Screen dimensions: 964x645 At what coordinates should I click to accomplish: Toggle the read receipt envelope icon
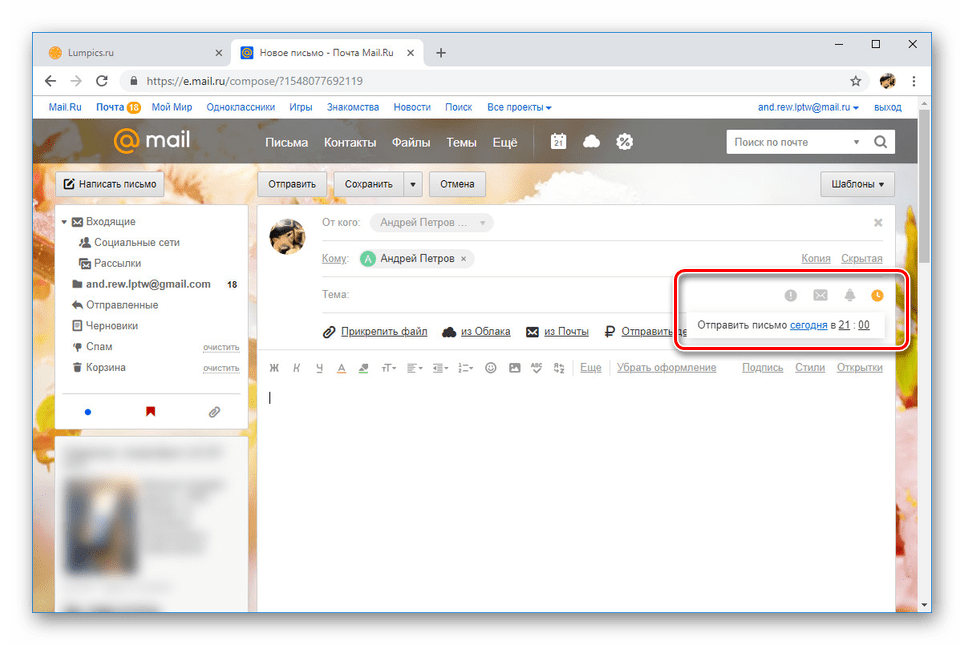tap(820, 295)
